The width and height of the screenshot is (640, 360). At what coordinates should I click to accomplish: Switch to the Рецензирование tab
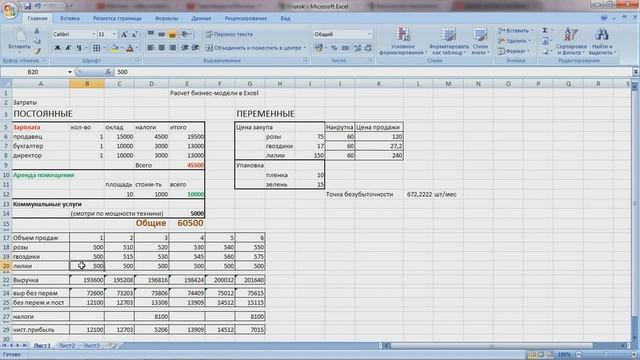click(246, 18)
